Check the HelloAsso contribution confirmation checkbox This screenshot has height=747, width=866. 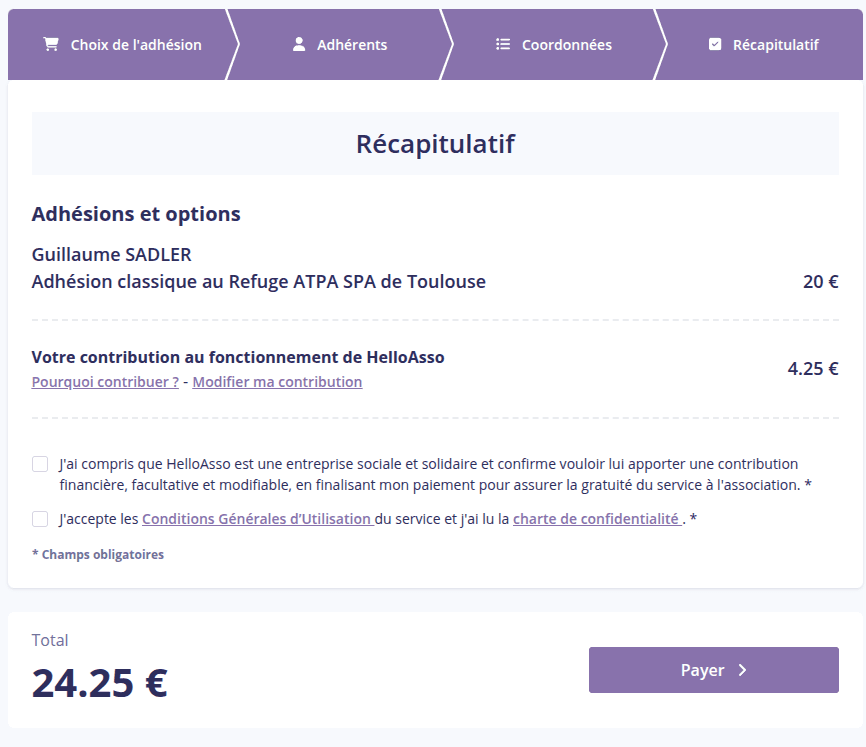coord(40,463)
